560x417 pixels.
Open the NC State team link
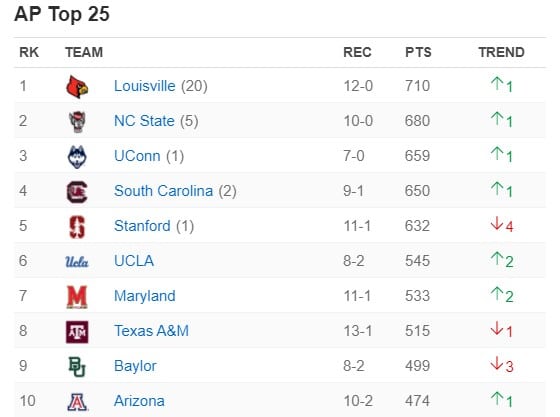pyautogui.click(x=144, y=121)
